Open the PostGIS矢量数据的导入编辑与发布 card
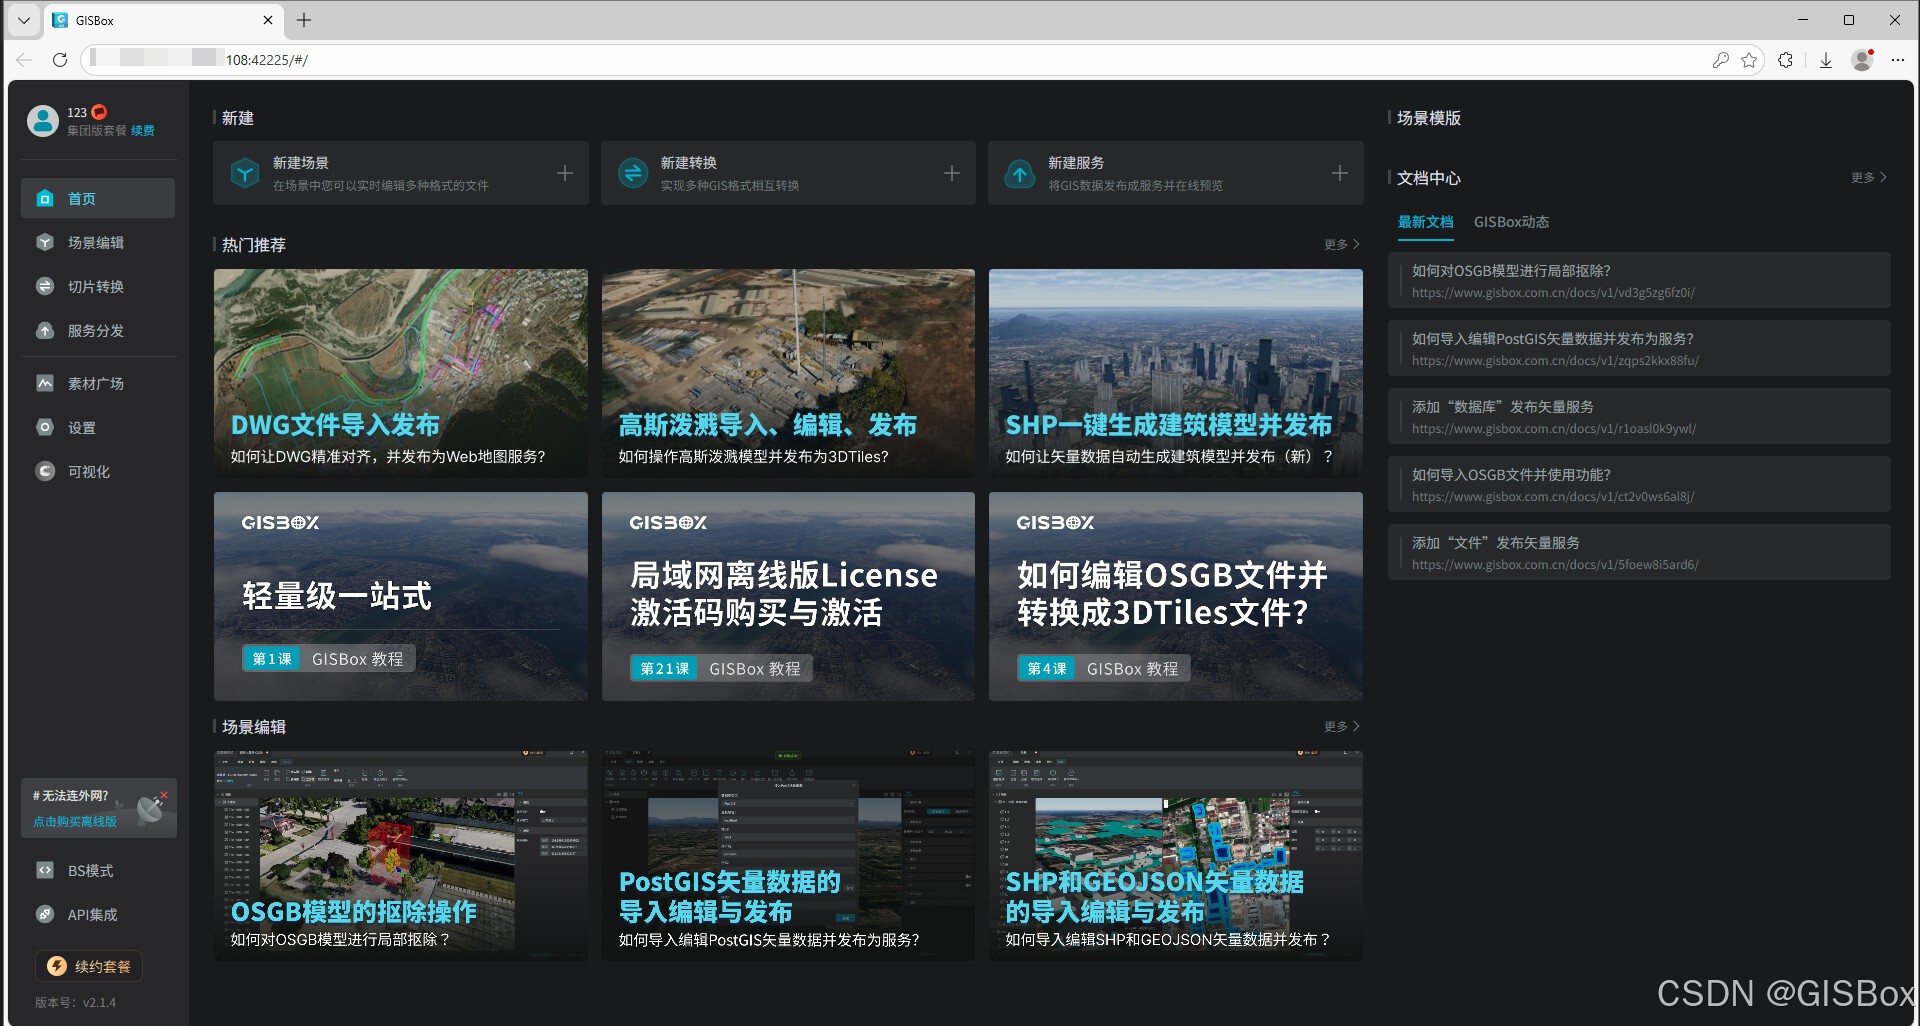Viewport: 1920px width, 1026px height. tap(788, 855)
